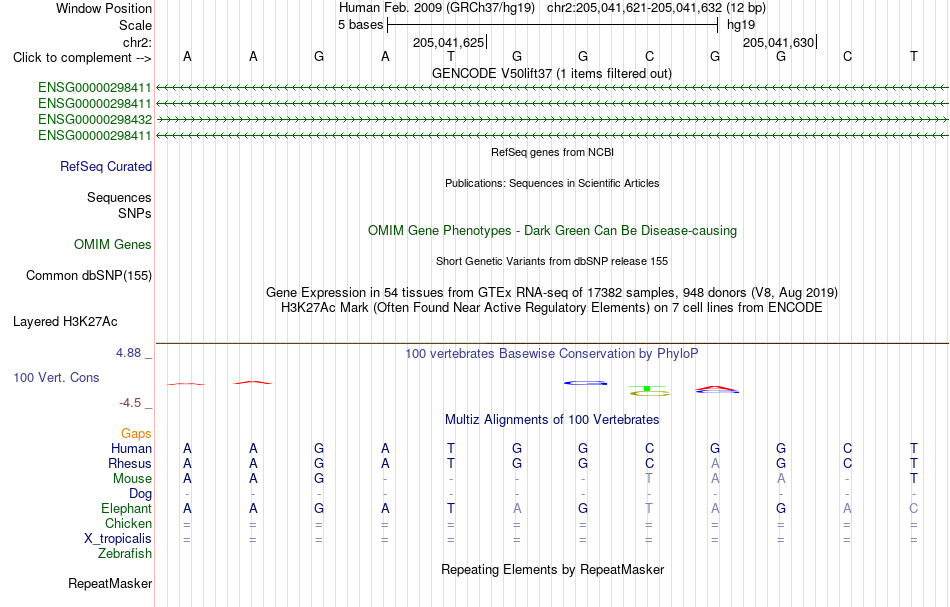950x607 pixels.
Task: Open 'Publications: Sequences in Scientific Articles' title
Action: pyautogui.click(x=552, y=184)
